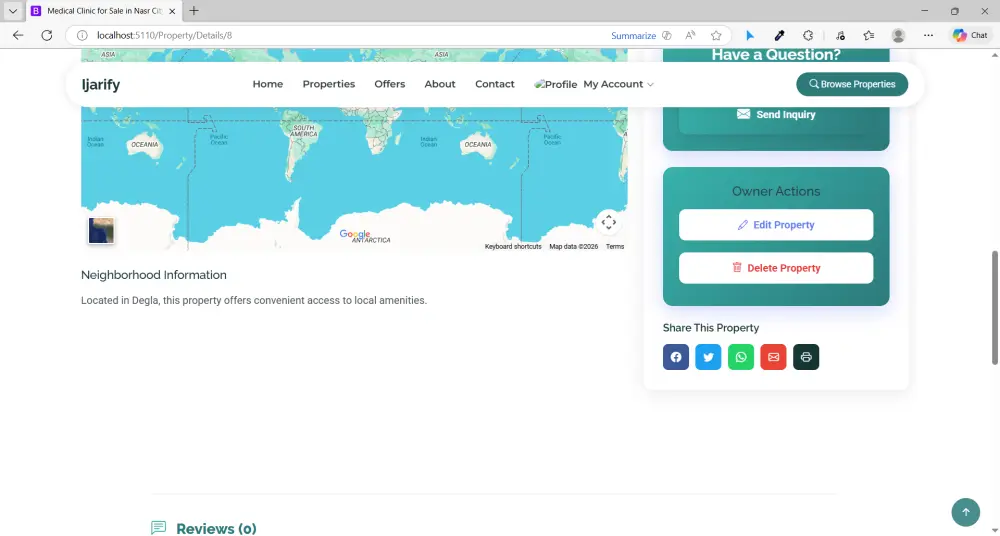Close the Medical Clinic browser tab
Viewport: 1000px width, 536px height.
click(x=172, y=11)
